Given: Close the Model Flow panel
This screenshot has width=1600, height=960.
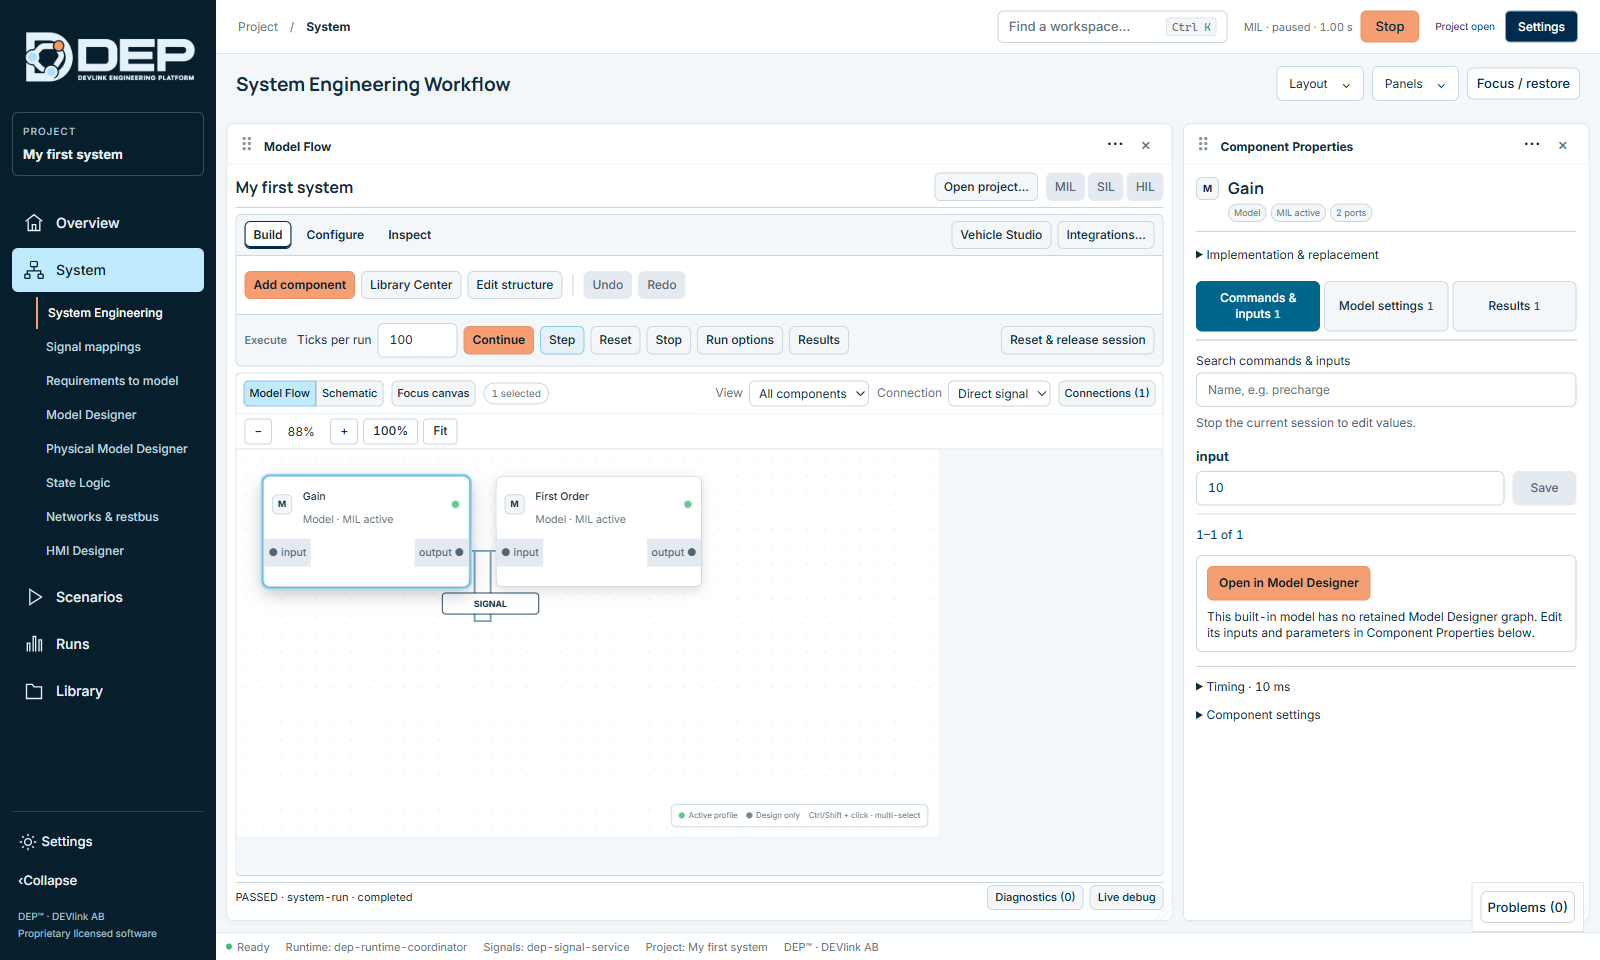Looking at the screenshot, I should (1146, 146).
